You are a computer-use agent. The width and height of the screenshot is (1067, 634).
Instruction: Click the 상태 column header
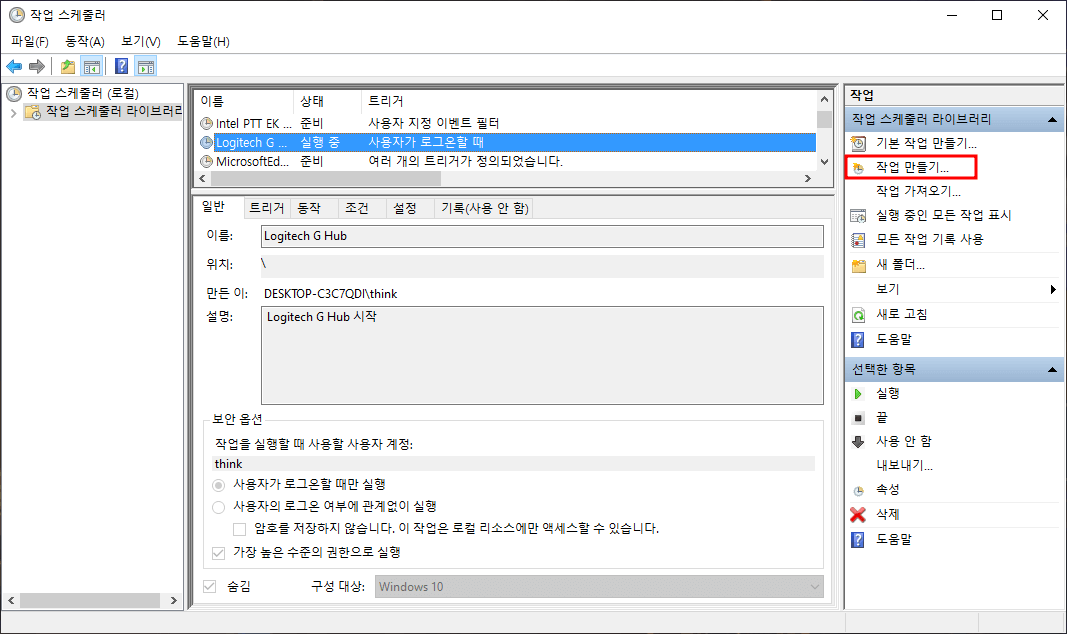327,101
